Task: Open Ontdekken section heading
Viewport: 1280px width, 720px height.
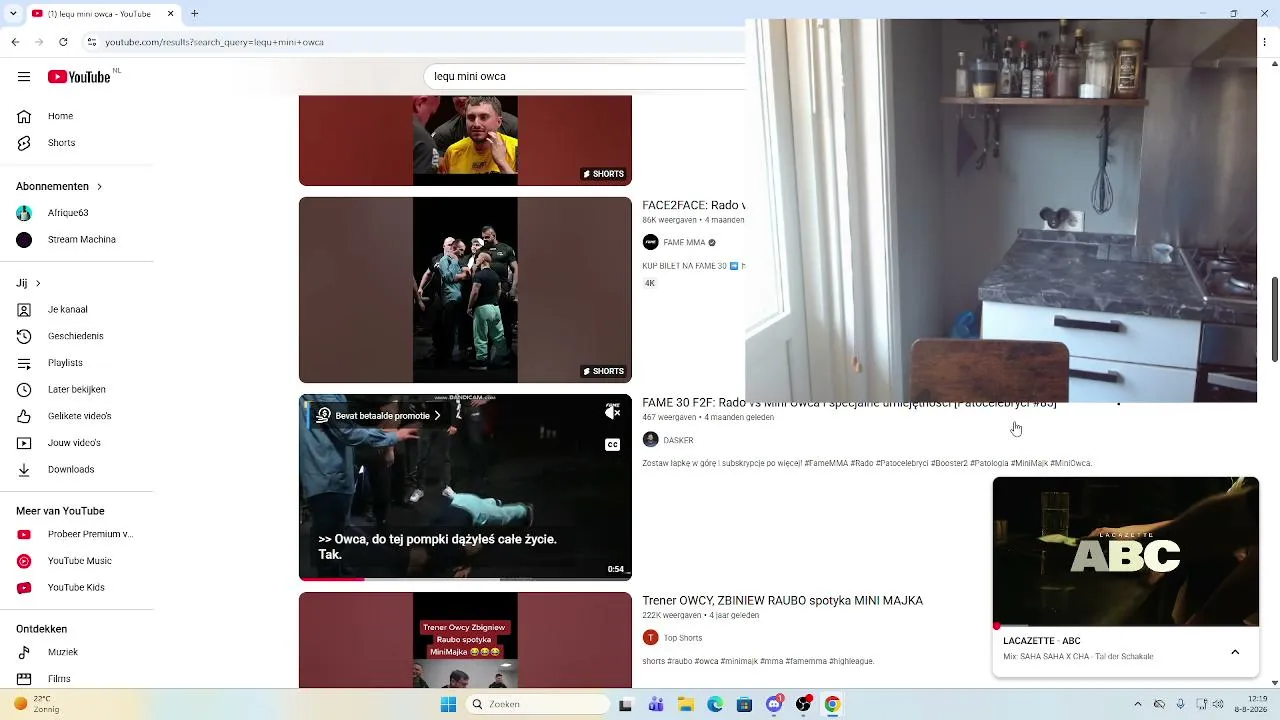Action: 42,629
